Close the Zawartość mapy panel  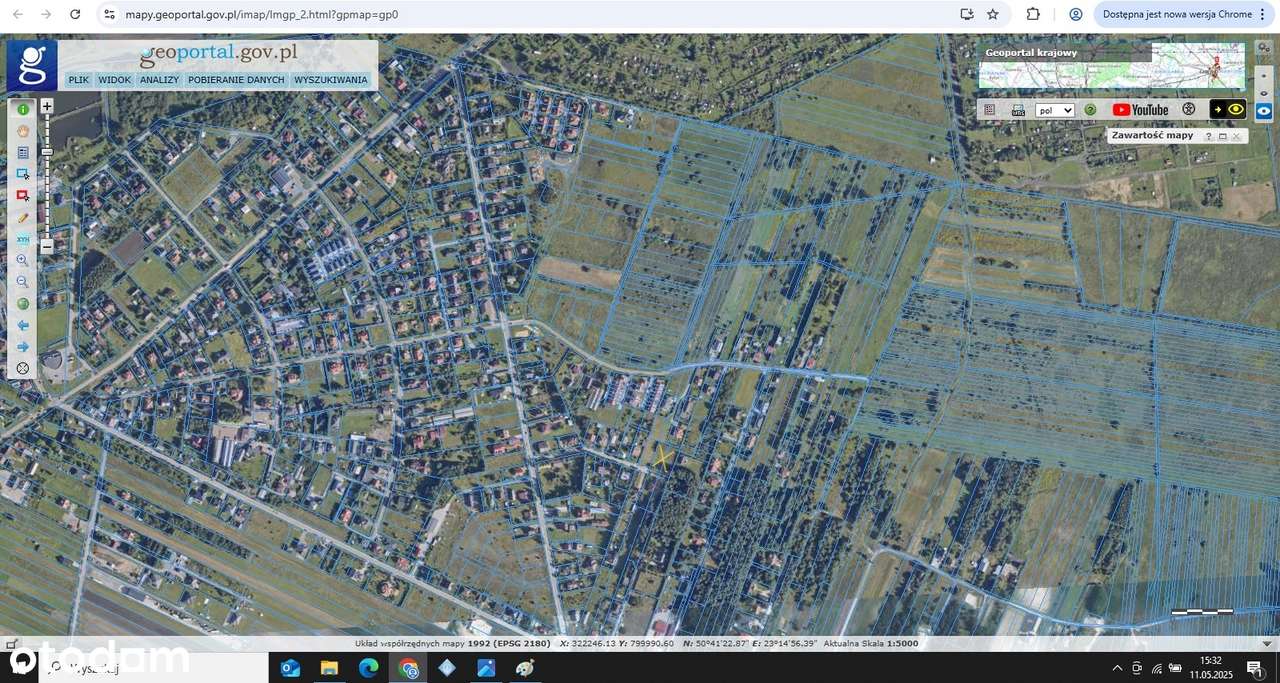tap(1236, 136)
